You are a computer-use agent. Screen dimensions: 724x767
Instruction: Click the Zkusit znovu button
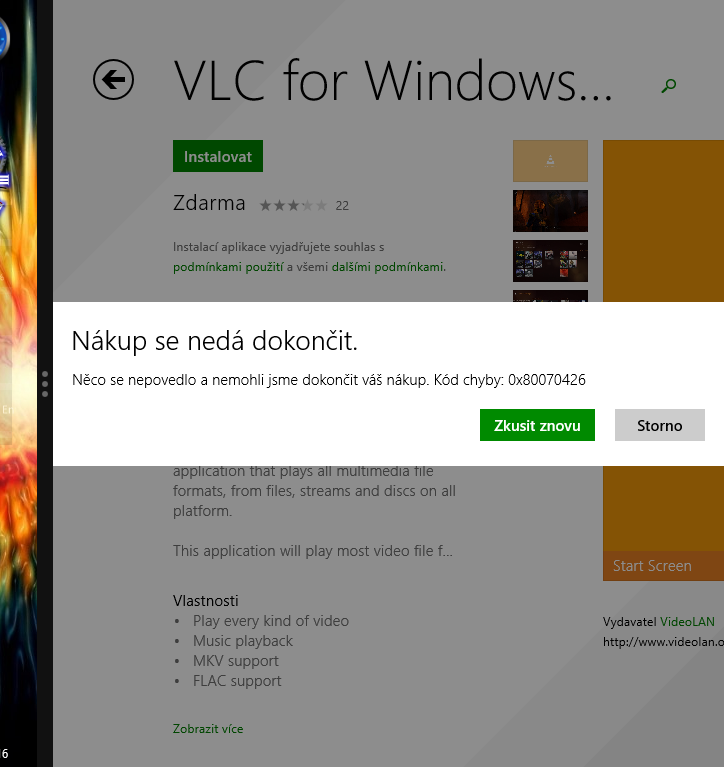537,425
